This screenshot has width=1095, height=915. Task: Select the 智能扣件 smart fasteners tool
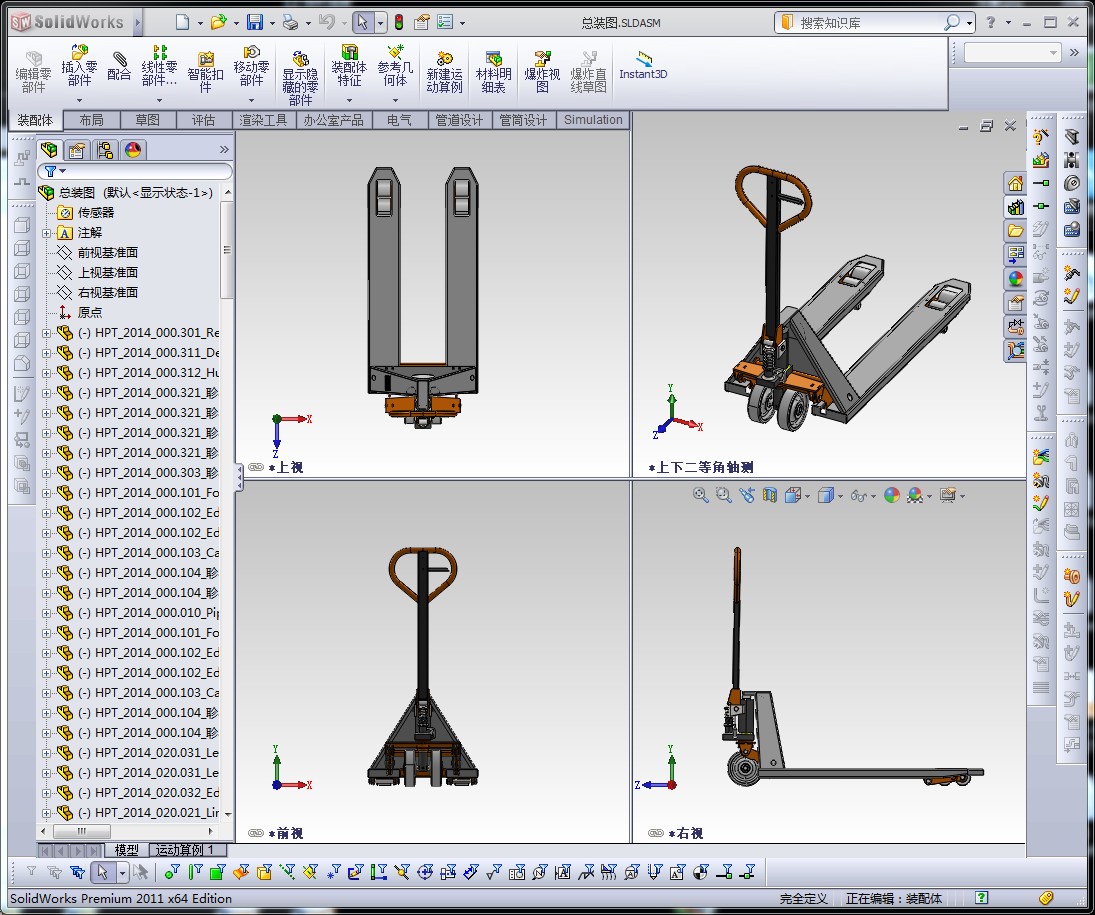[205, 66]
